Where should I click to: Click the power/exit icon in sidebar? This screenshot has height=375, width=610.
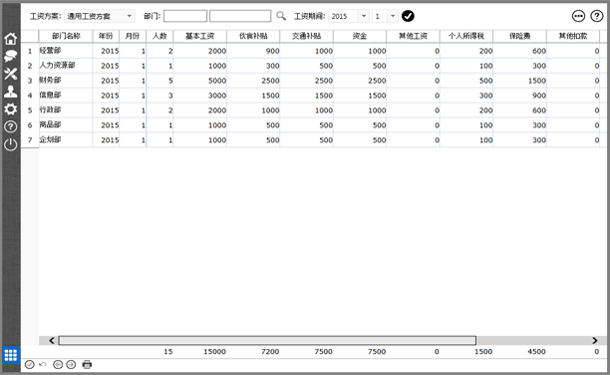(x=11, y=144)
